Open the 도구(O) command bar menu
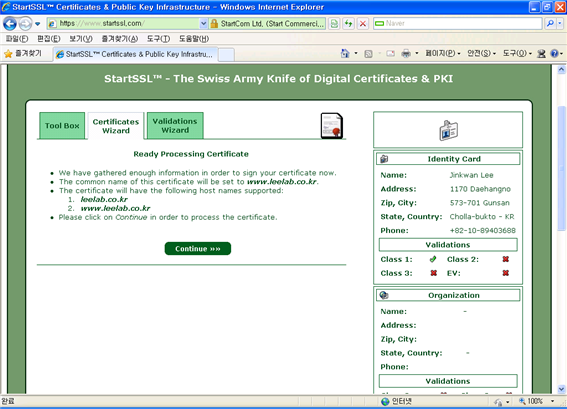Image resolution: width=567 pixels, height=409 pixels. pyautogui.click(x=517, y=54)
